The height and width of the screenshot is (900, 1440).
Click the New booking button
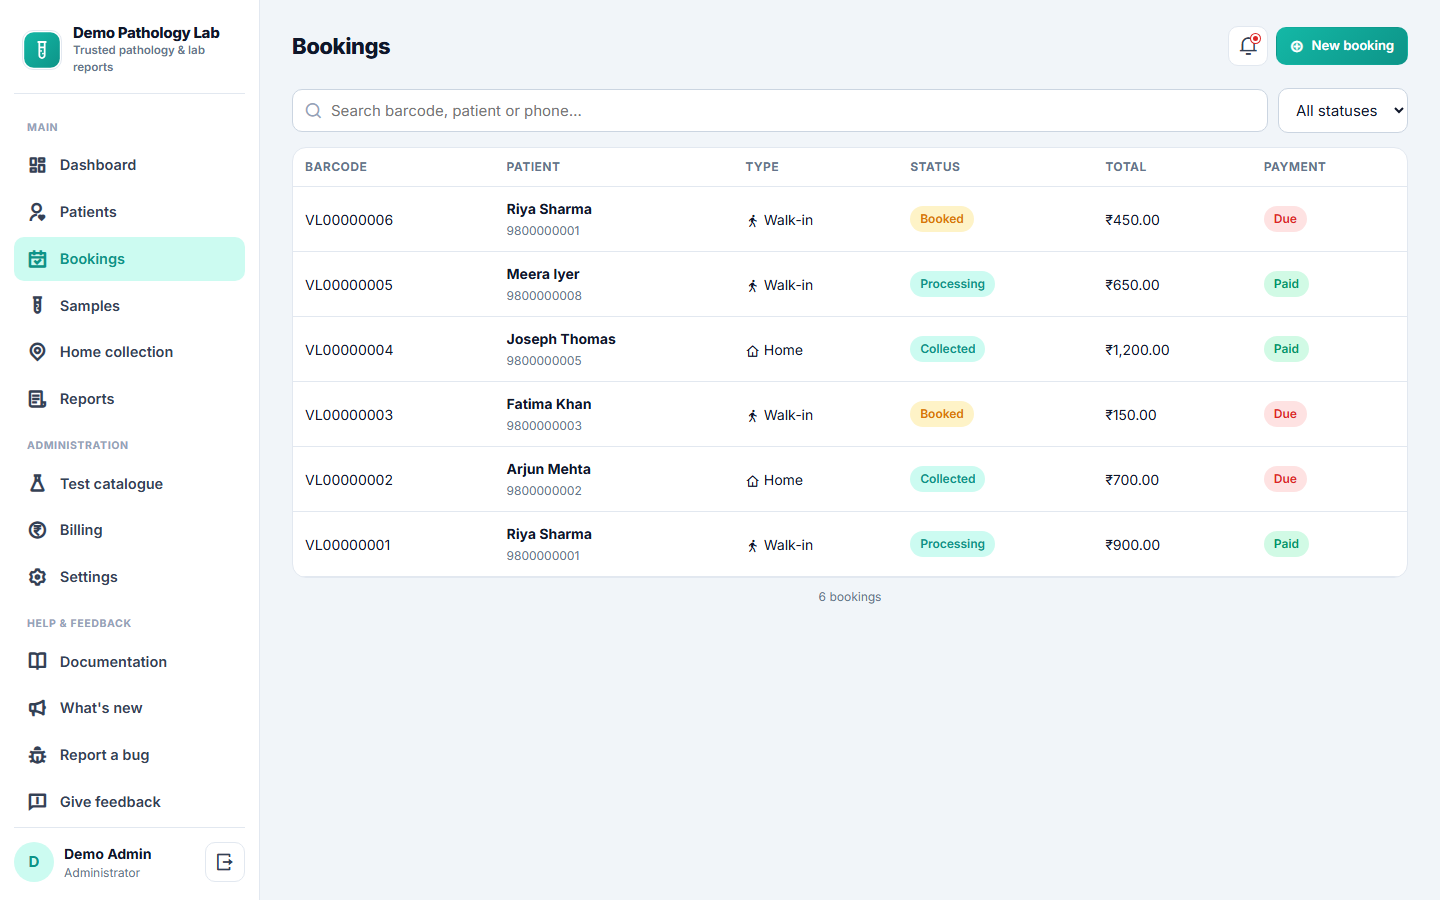(1341, 46)
